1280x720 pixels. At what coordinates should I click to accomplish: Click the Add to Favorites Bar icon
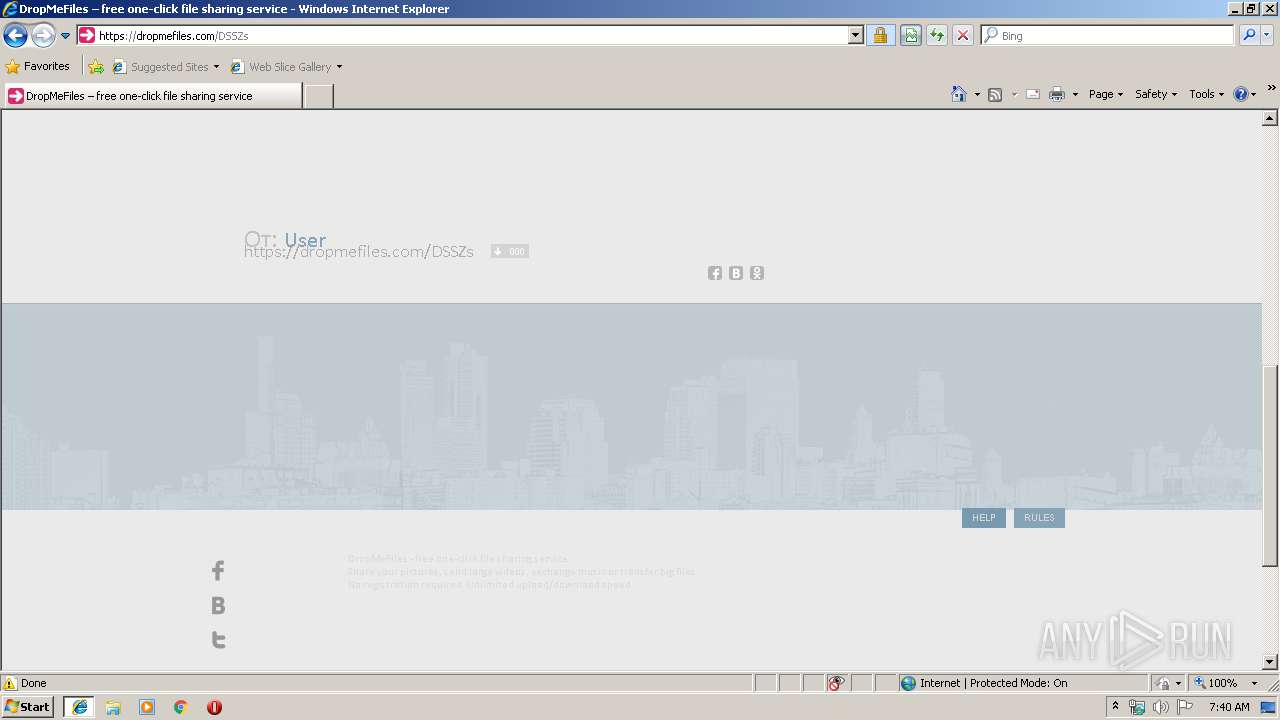[x=96, y=67]
